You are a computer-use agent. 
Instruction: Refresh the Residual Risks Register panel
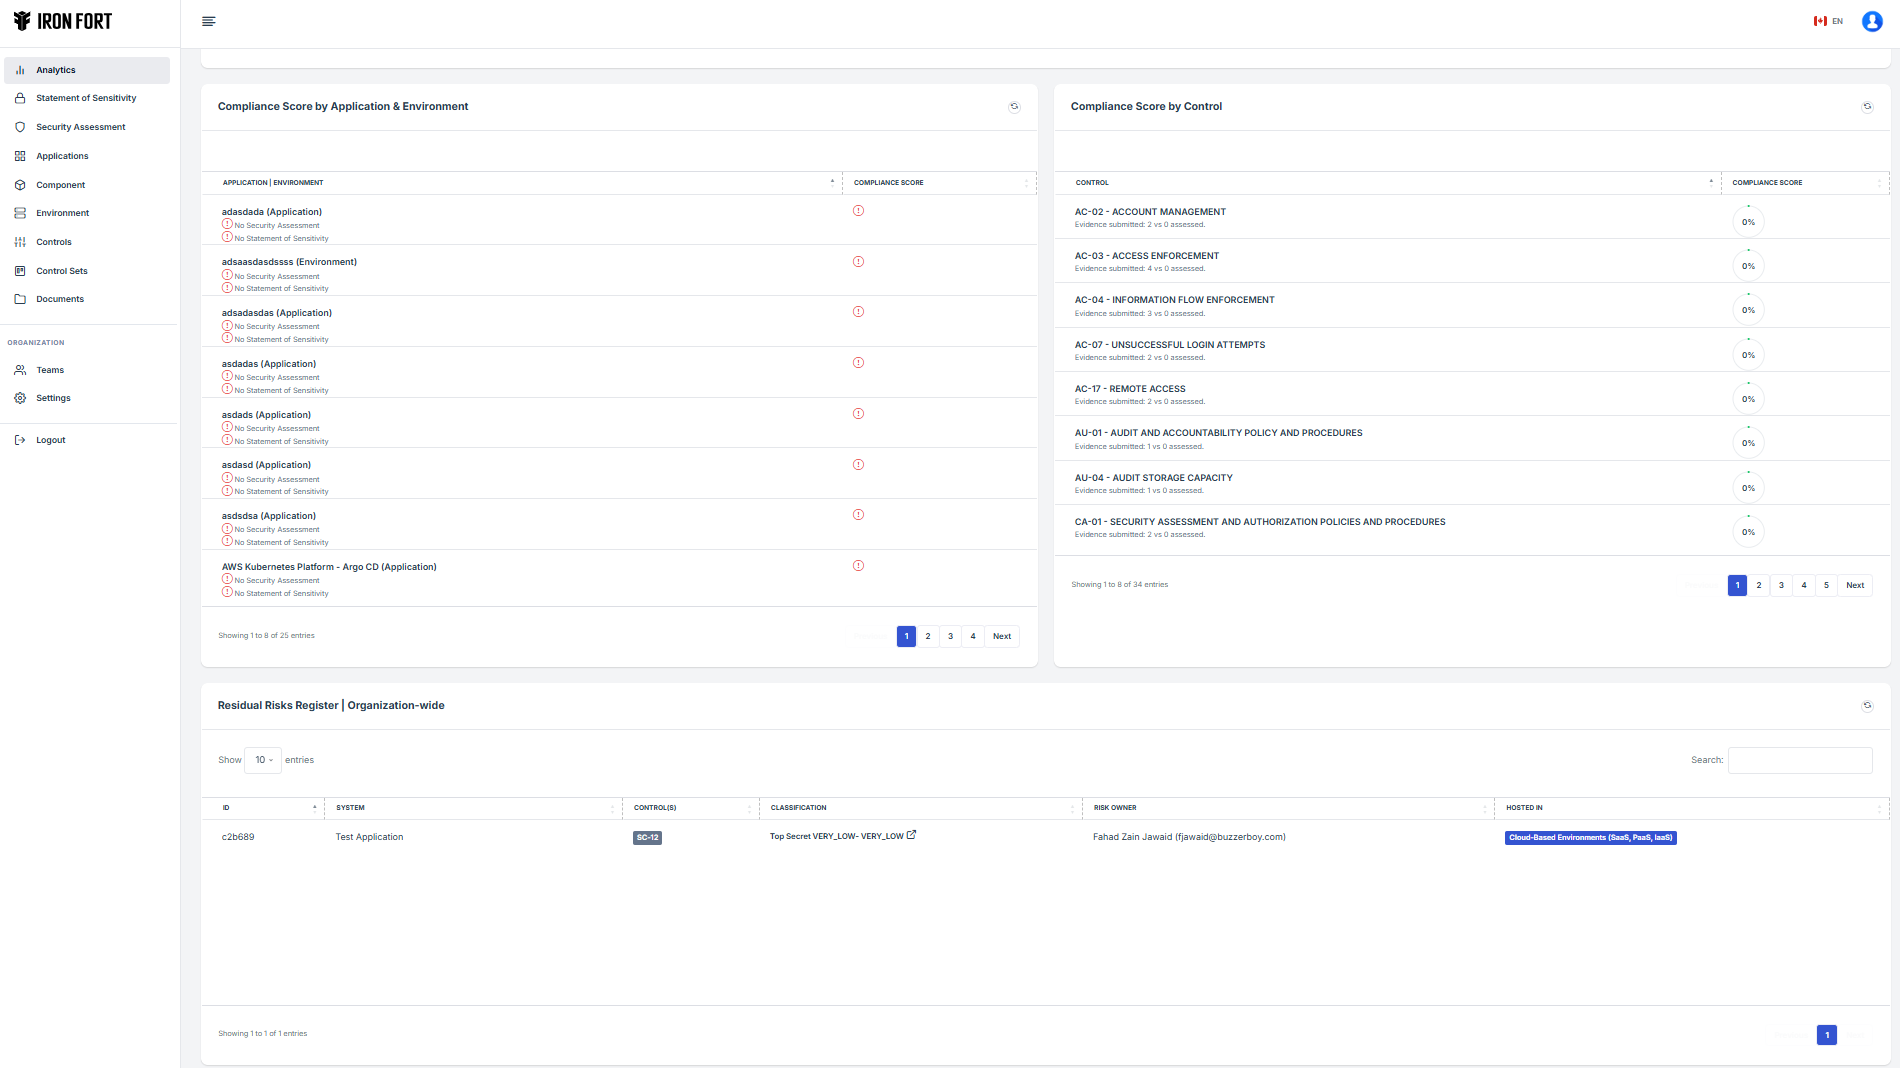tap(1867, 706)
